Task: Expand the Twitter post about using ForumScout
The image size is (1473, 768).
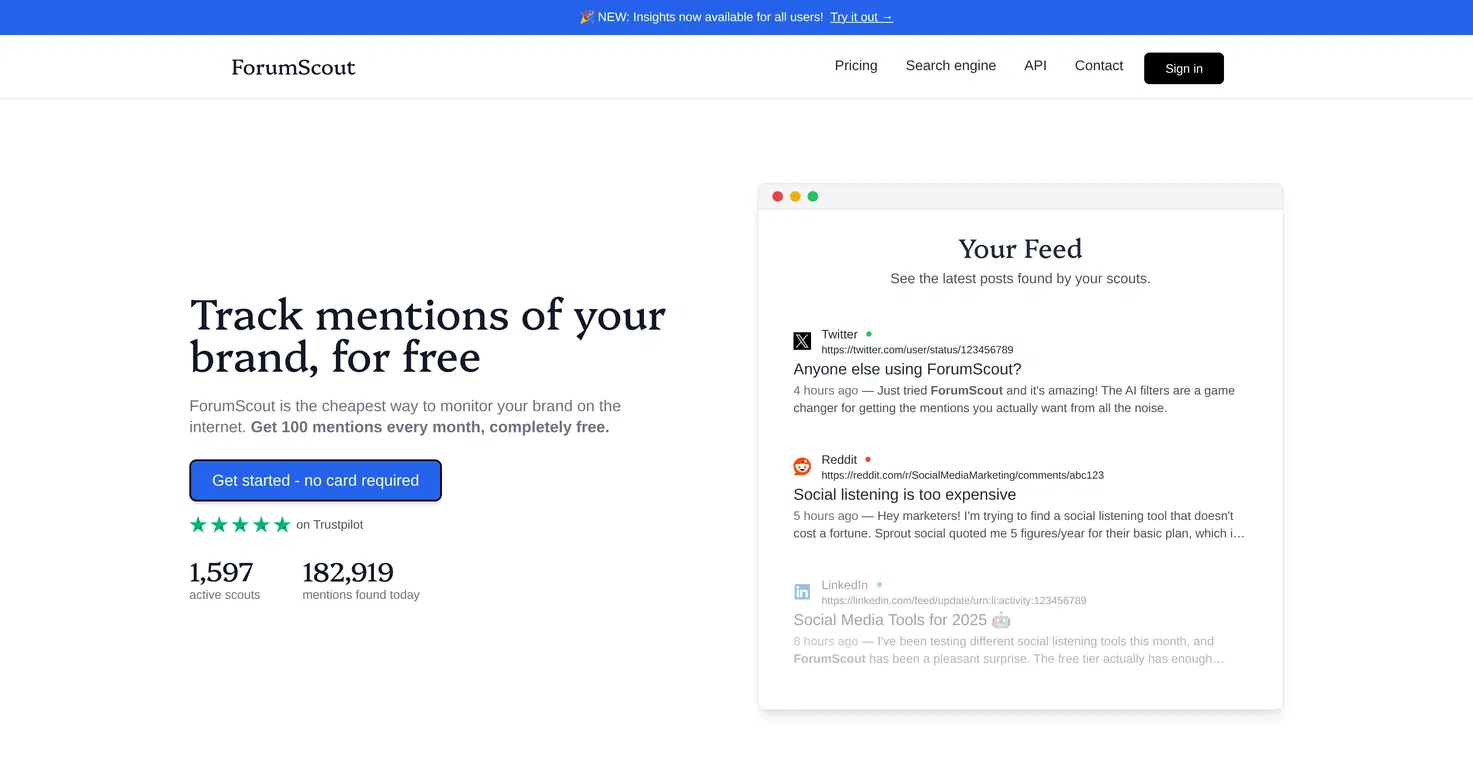Action: 906,369
